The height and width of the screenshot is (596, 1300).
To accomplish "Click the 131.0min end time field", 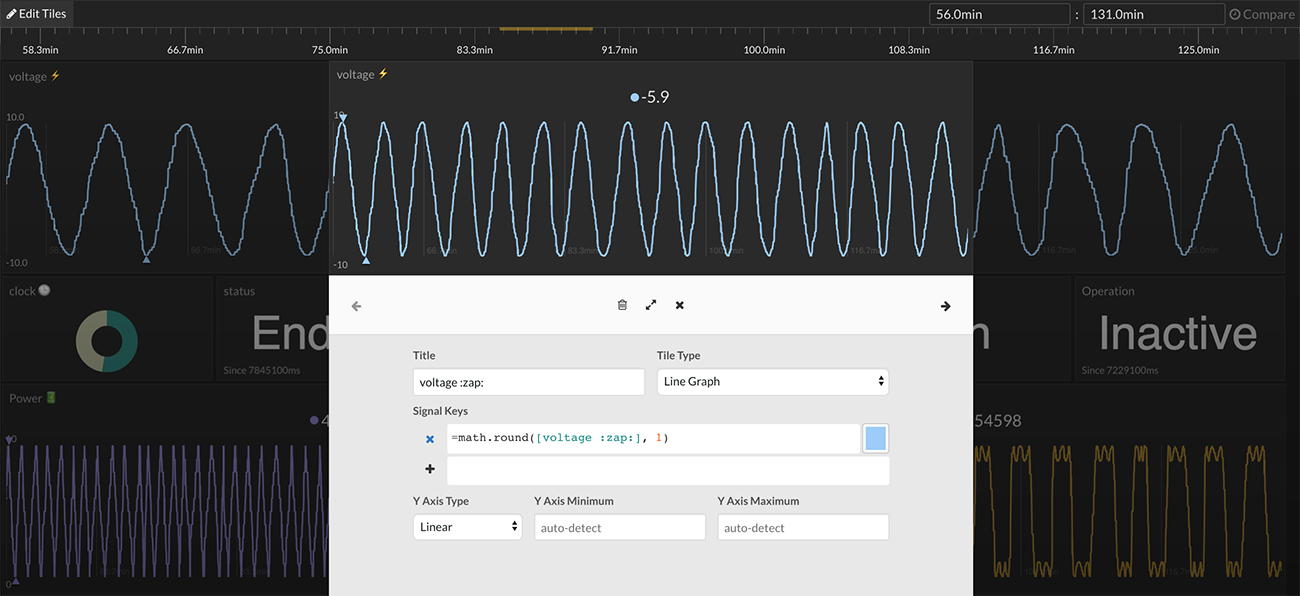I will tap(1153, 14).
